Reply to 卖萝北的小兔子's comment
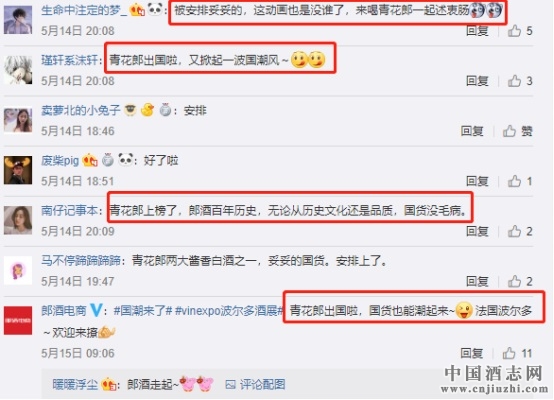This screenshot has height=400, width=554. 472,131
